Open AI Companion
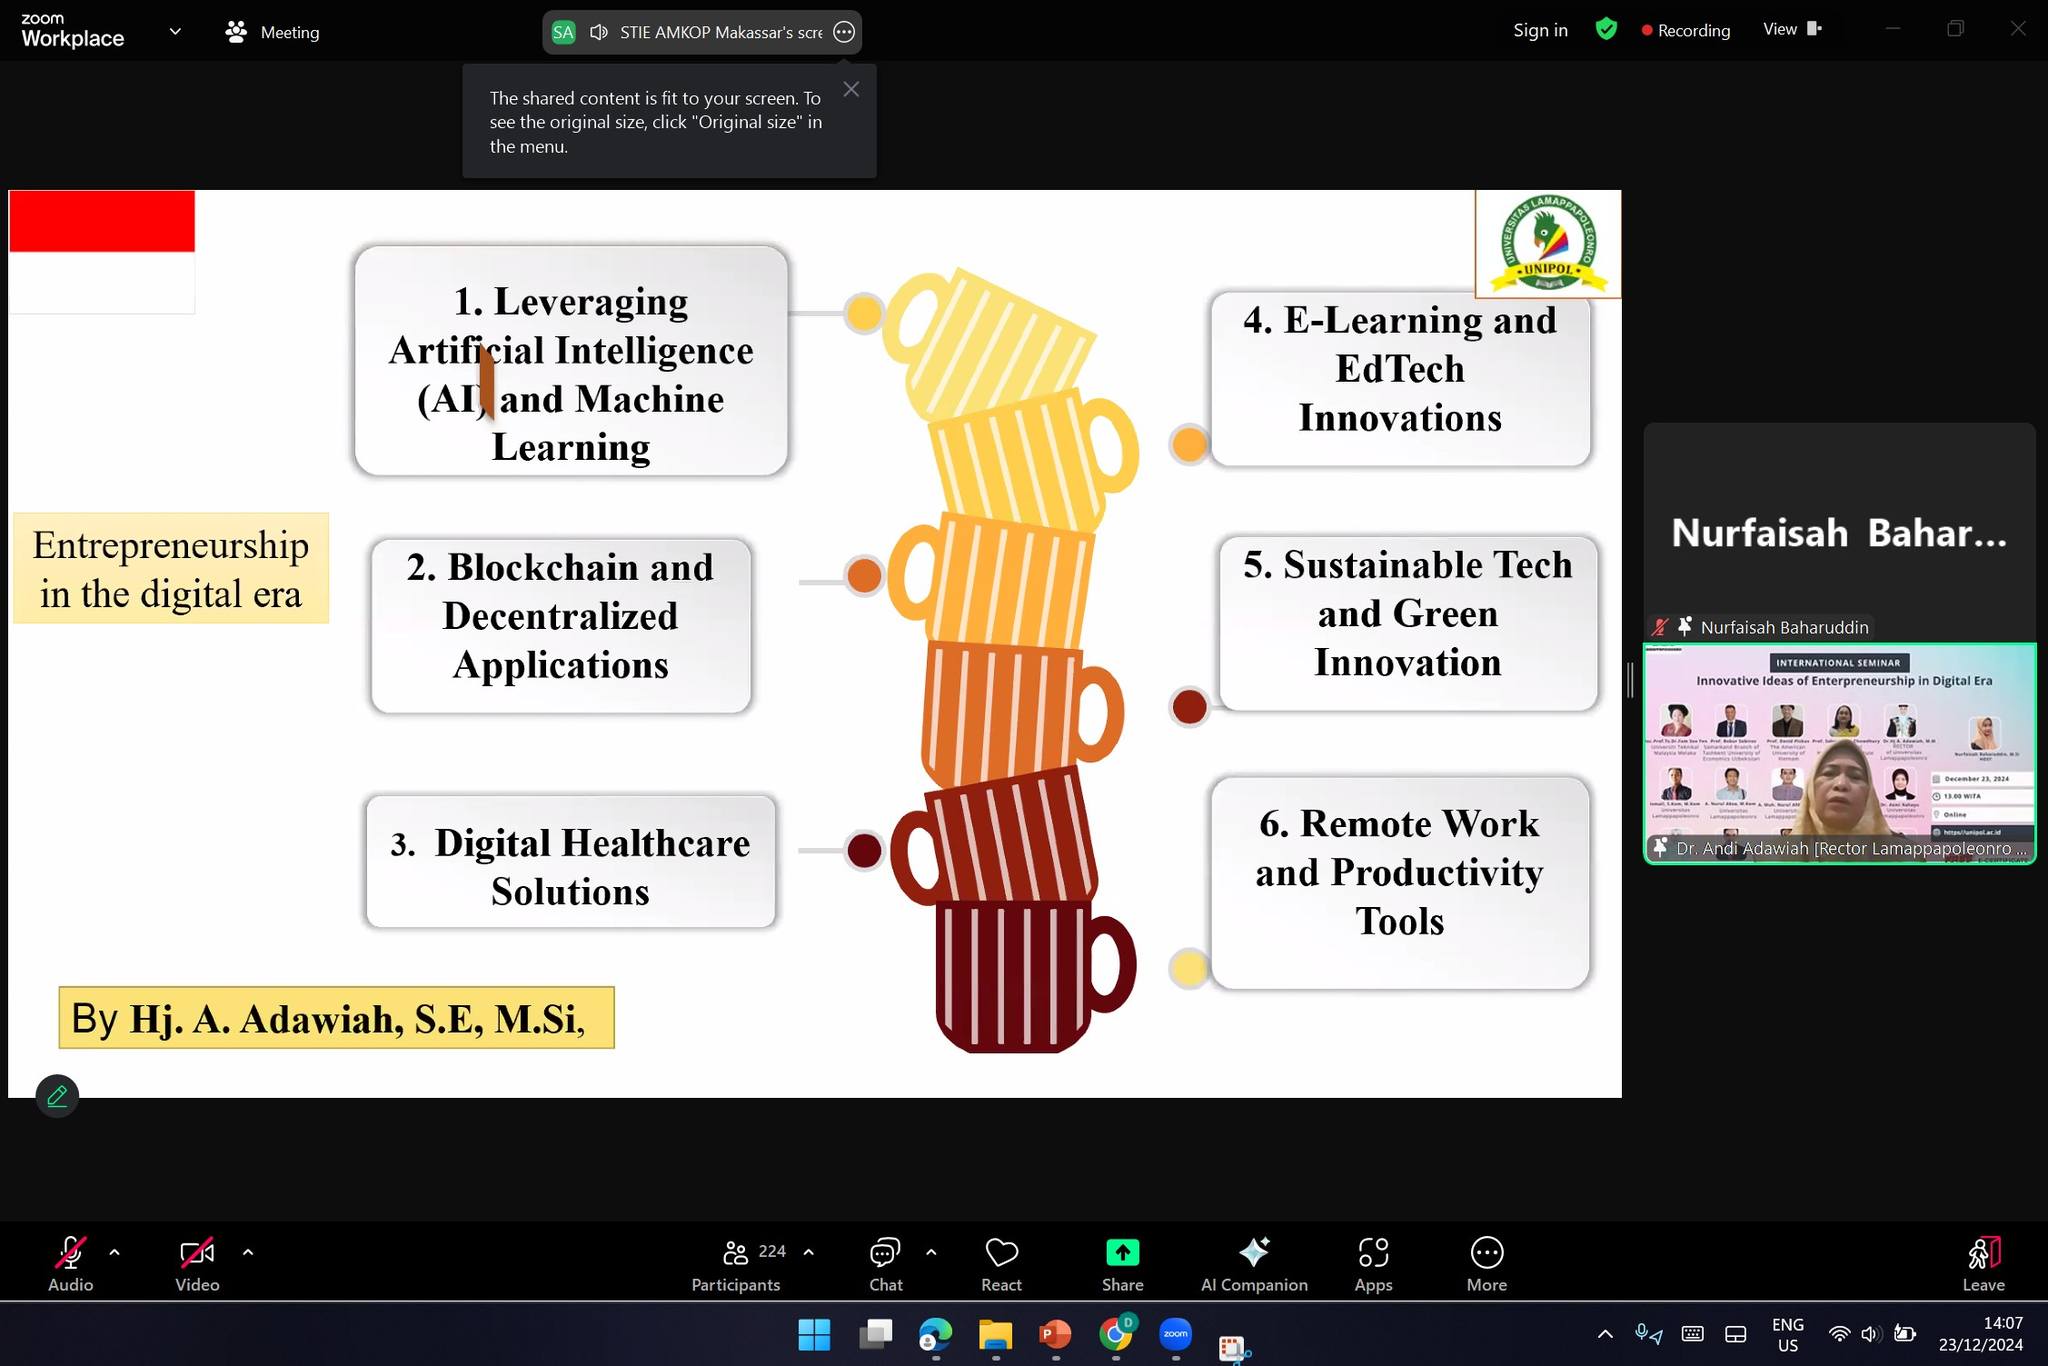The image size is (2048, 1366). pos(1254,1264)
